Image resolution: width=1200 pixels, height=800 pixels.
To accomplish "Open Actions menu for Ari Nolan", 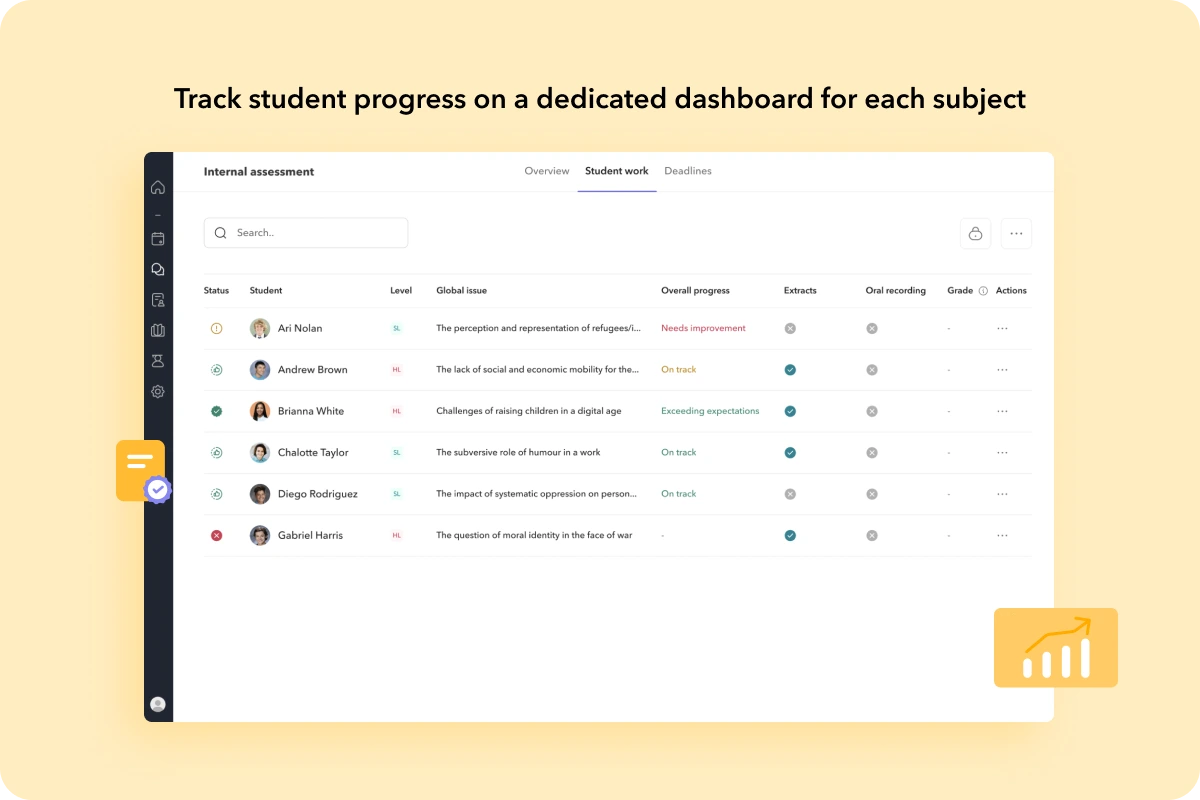I will point(1002,328).
